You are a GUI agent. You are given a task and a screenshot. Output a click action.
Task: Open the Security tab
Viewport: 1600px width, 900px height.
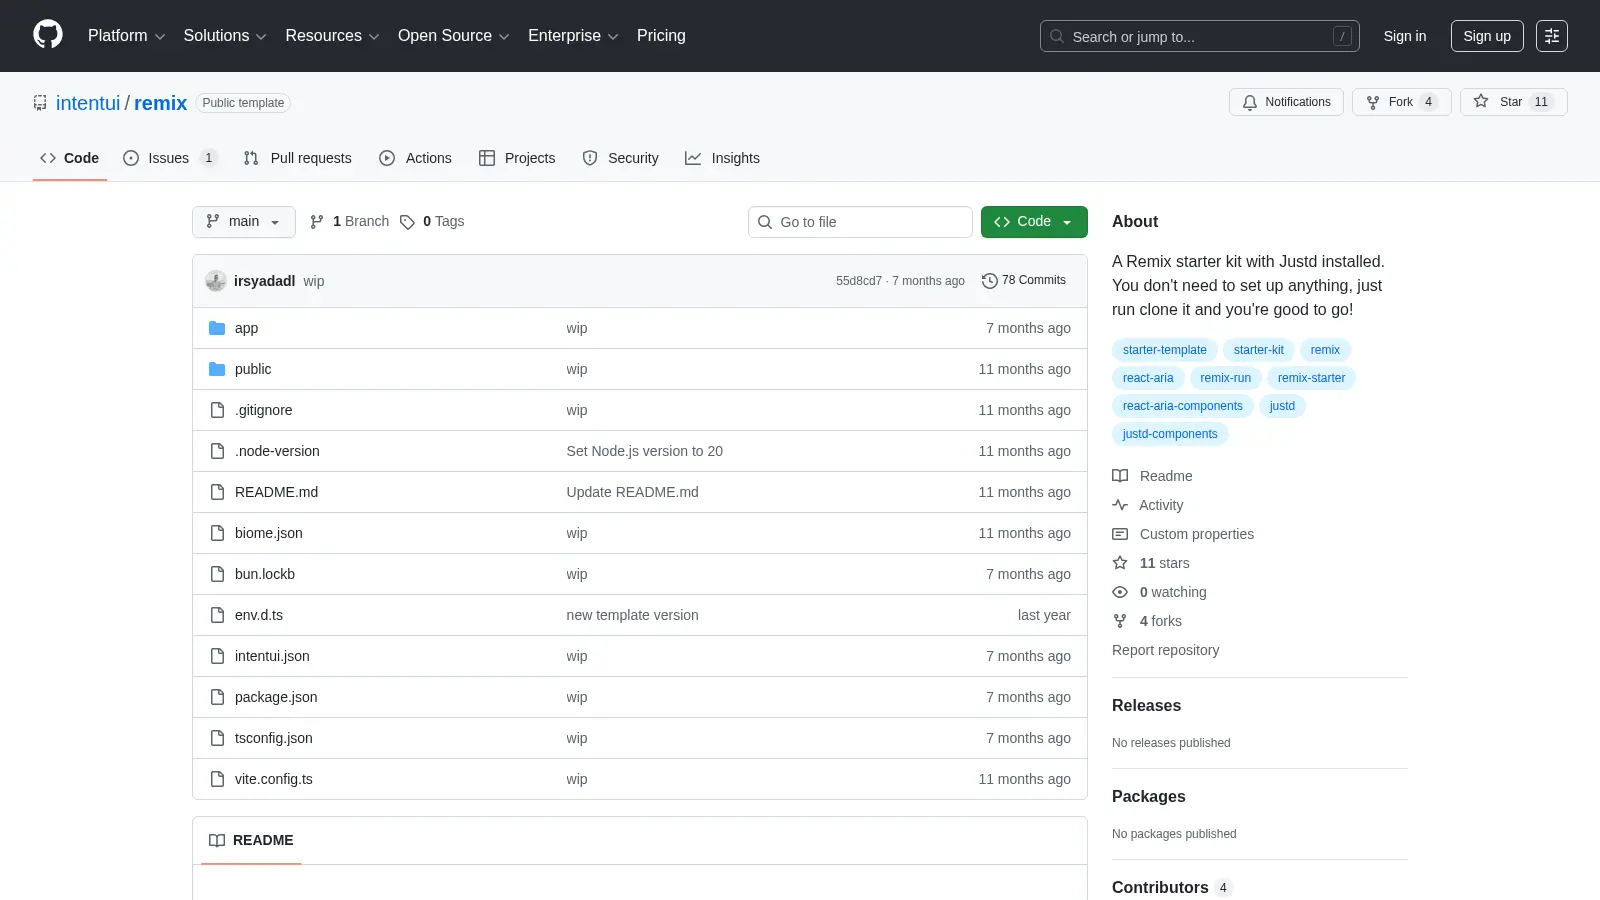[620, 158]
